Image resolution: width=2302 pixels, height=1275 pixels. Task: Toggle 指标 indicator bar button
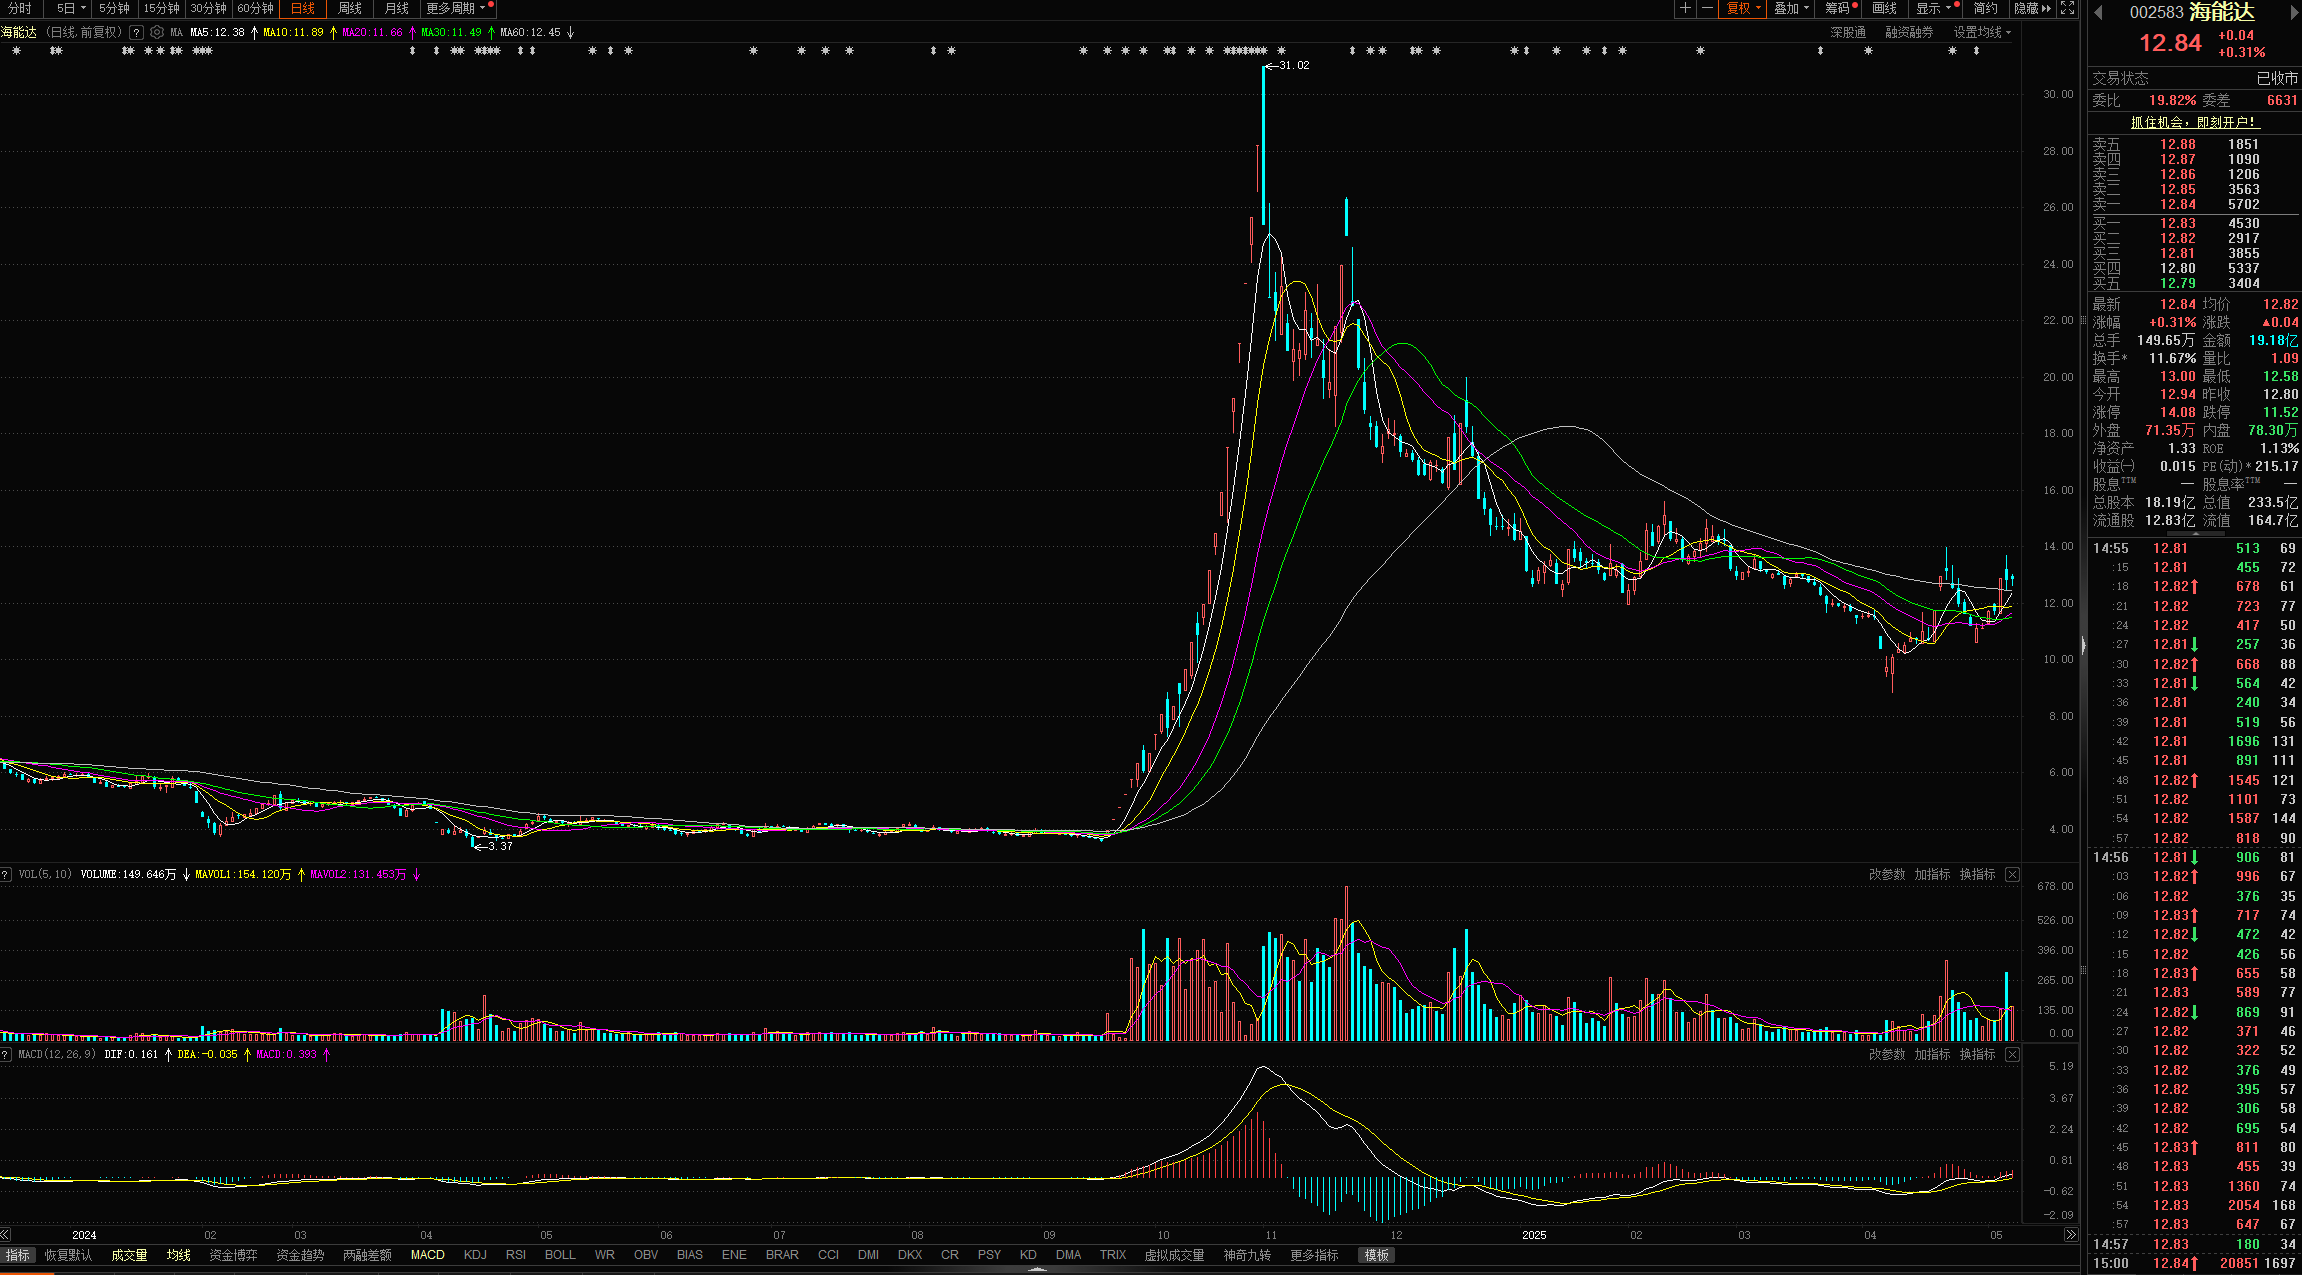tap(18, 1255)
